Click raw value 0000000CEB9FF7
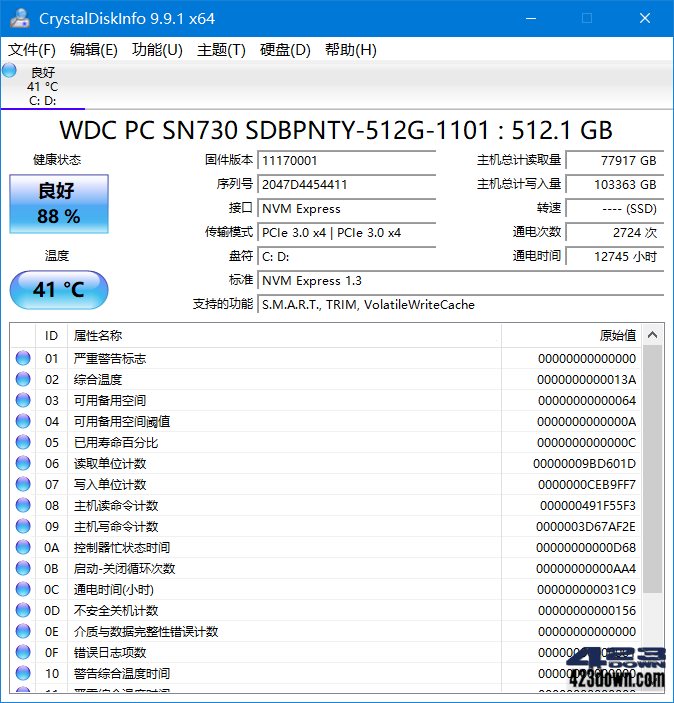 coord(587,485)
